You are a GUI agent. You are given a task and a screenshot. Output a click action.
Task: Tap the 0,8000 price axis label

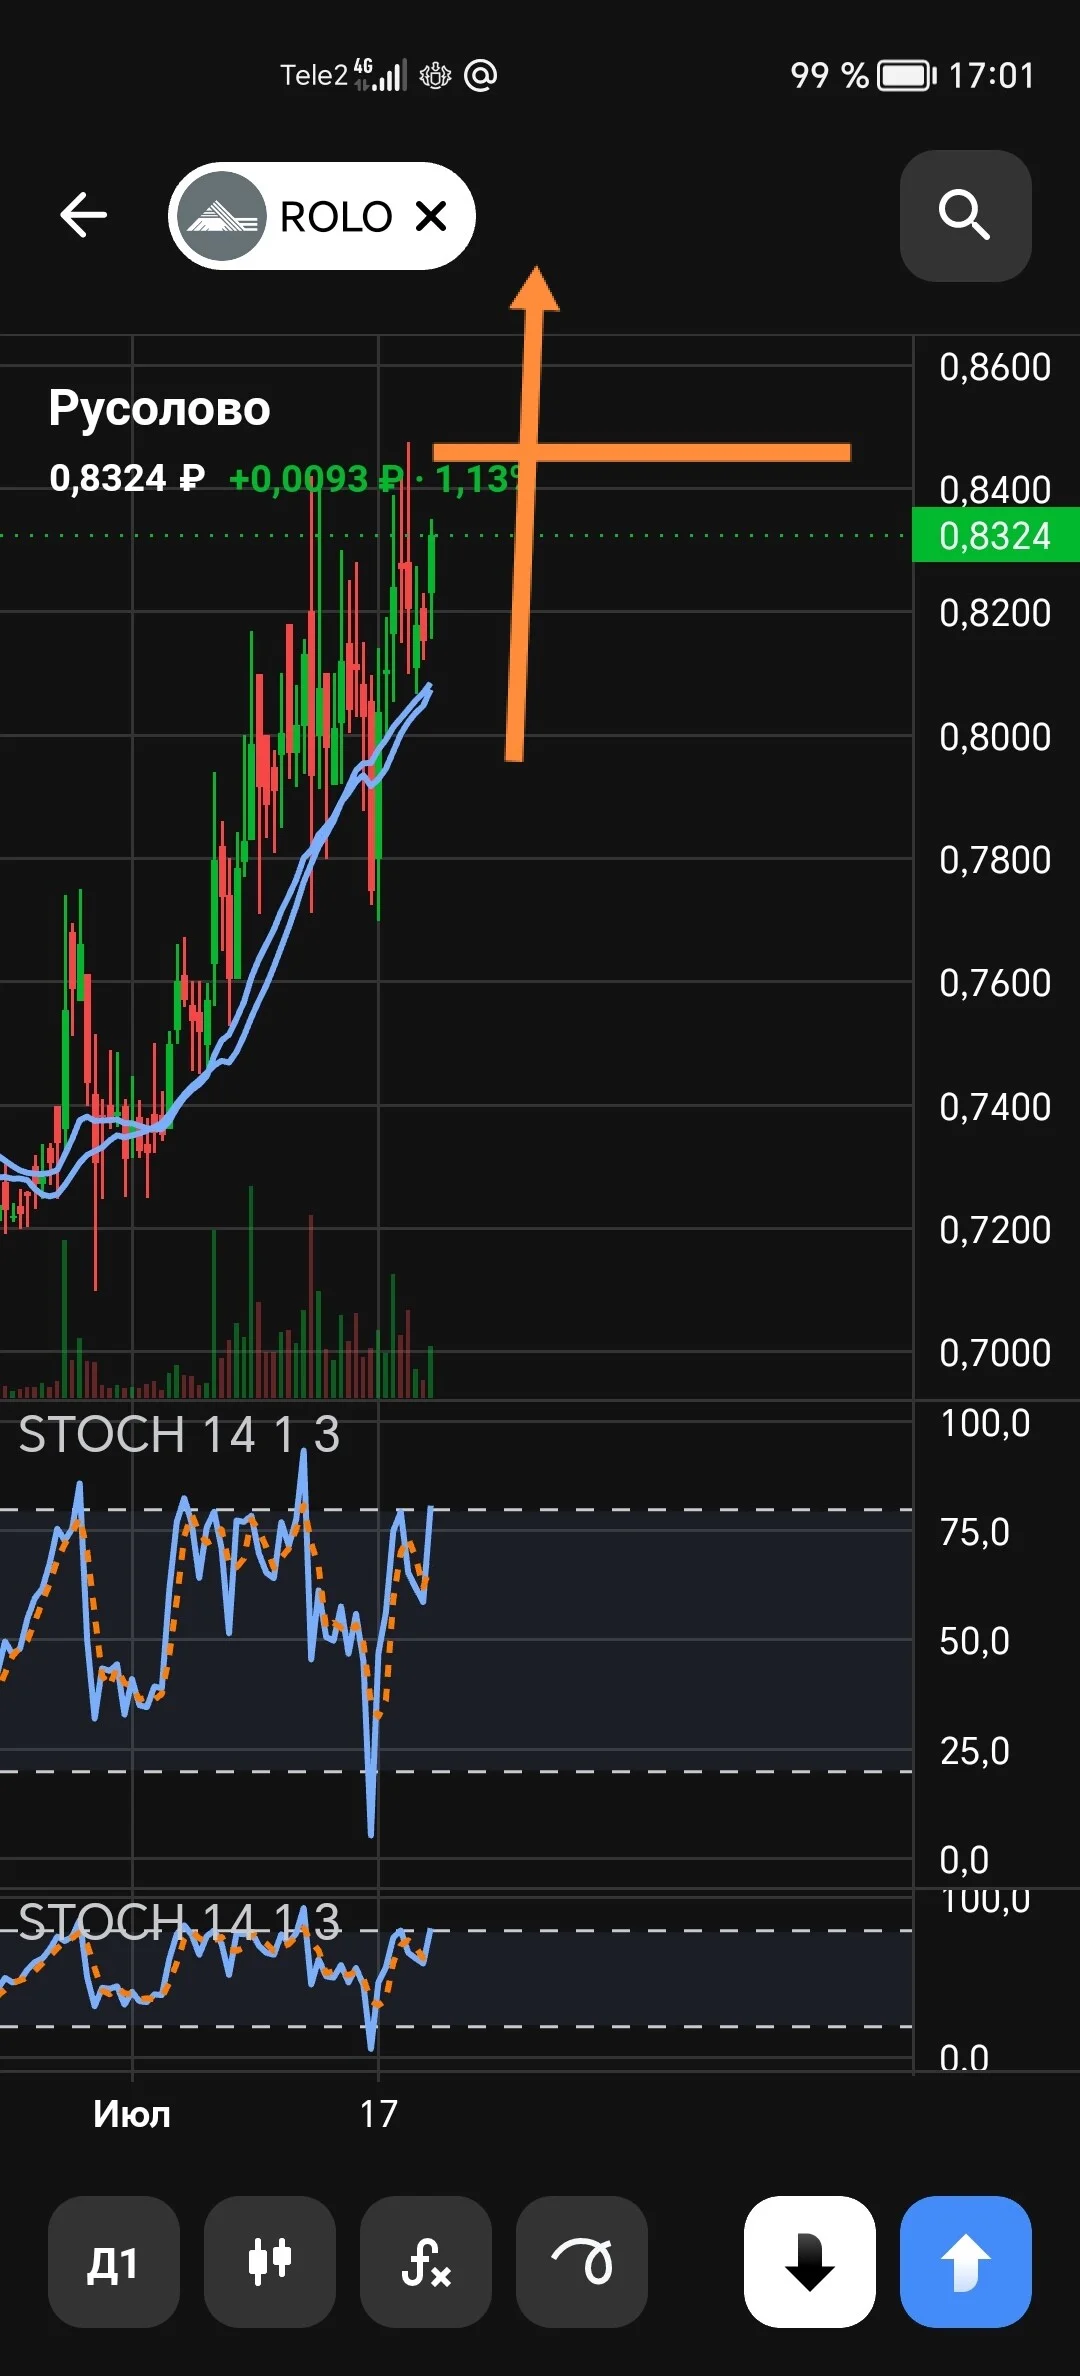tap(995, 737)
